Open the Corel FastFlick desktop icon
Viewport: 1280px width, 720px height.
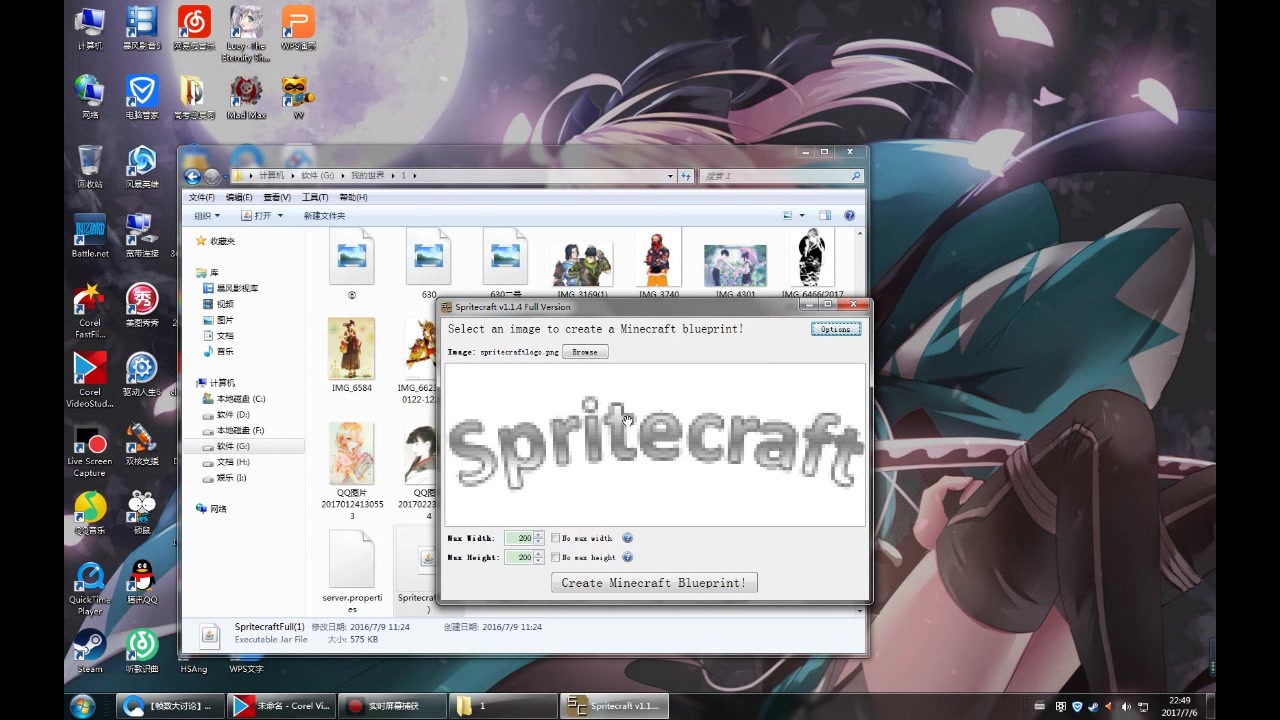90,311
